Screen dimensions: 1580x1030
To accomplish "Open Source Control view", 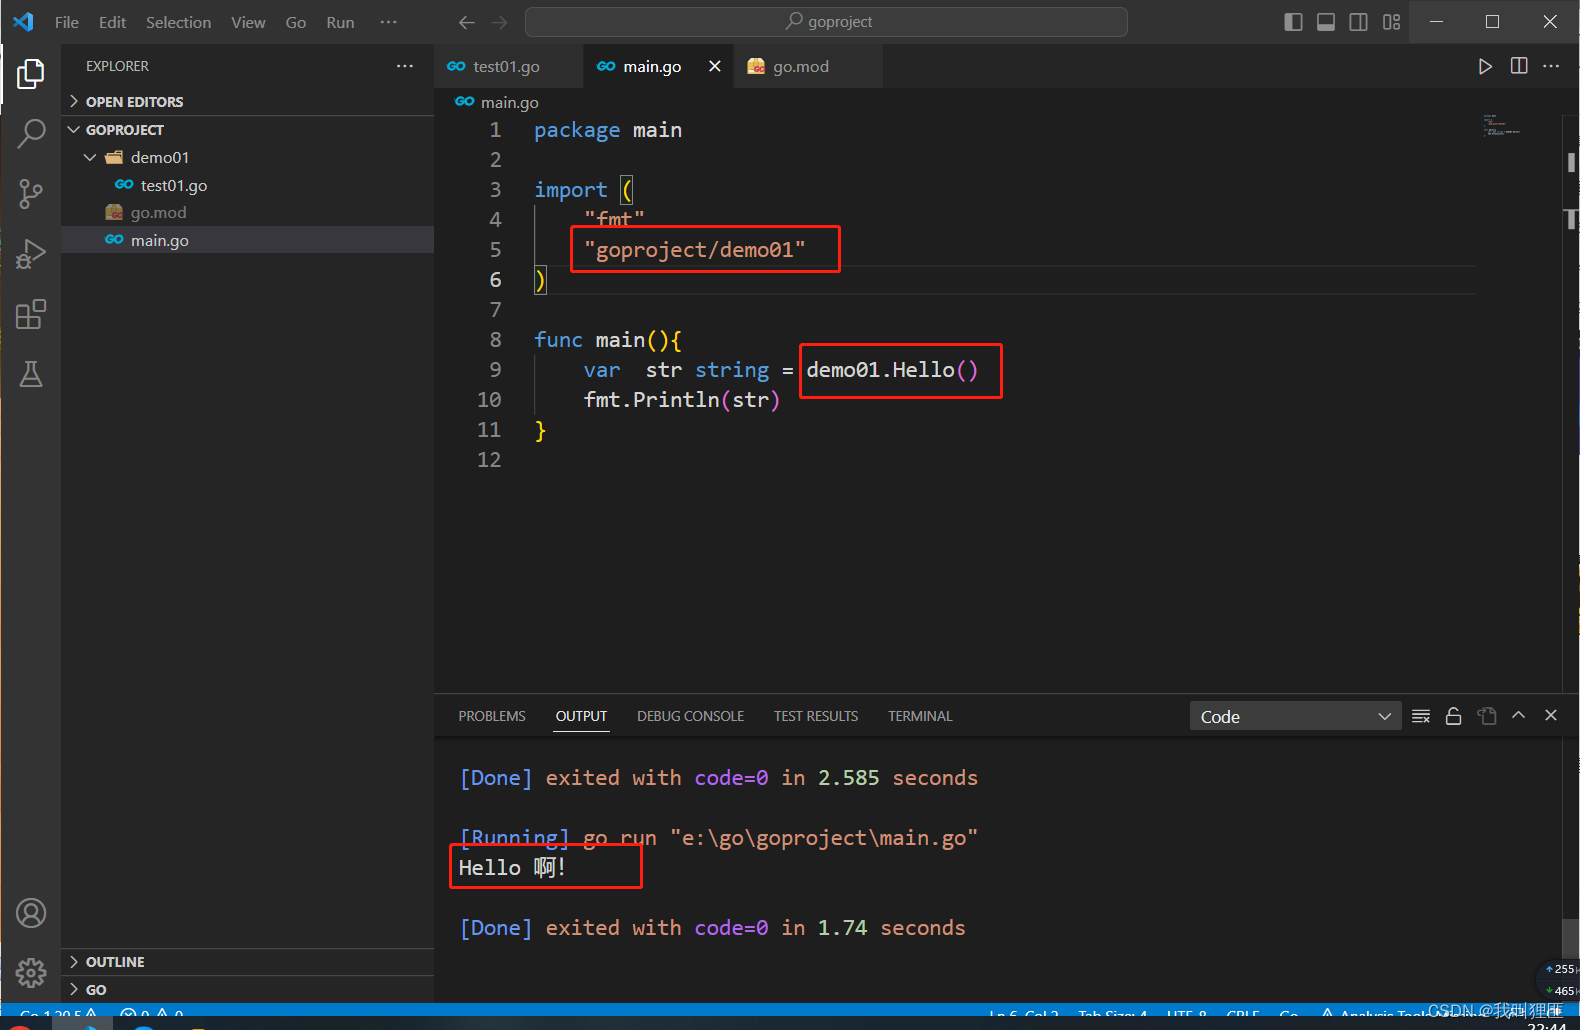I will [31, 194].
